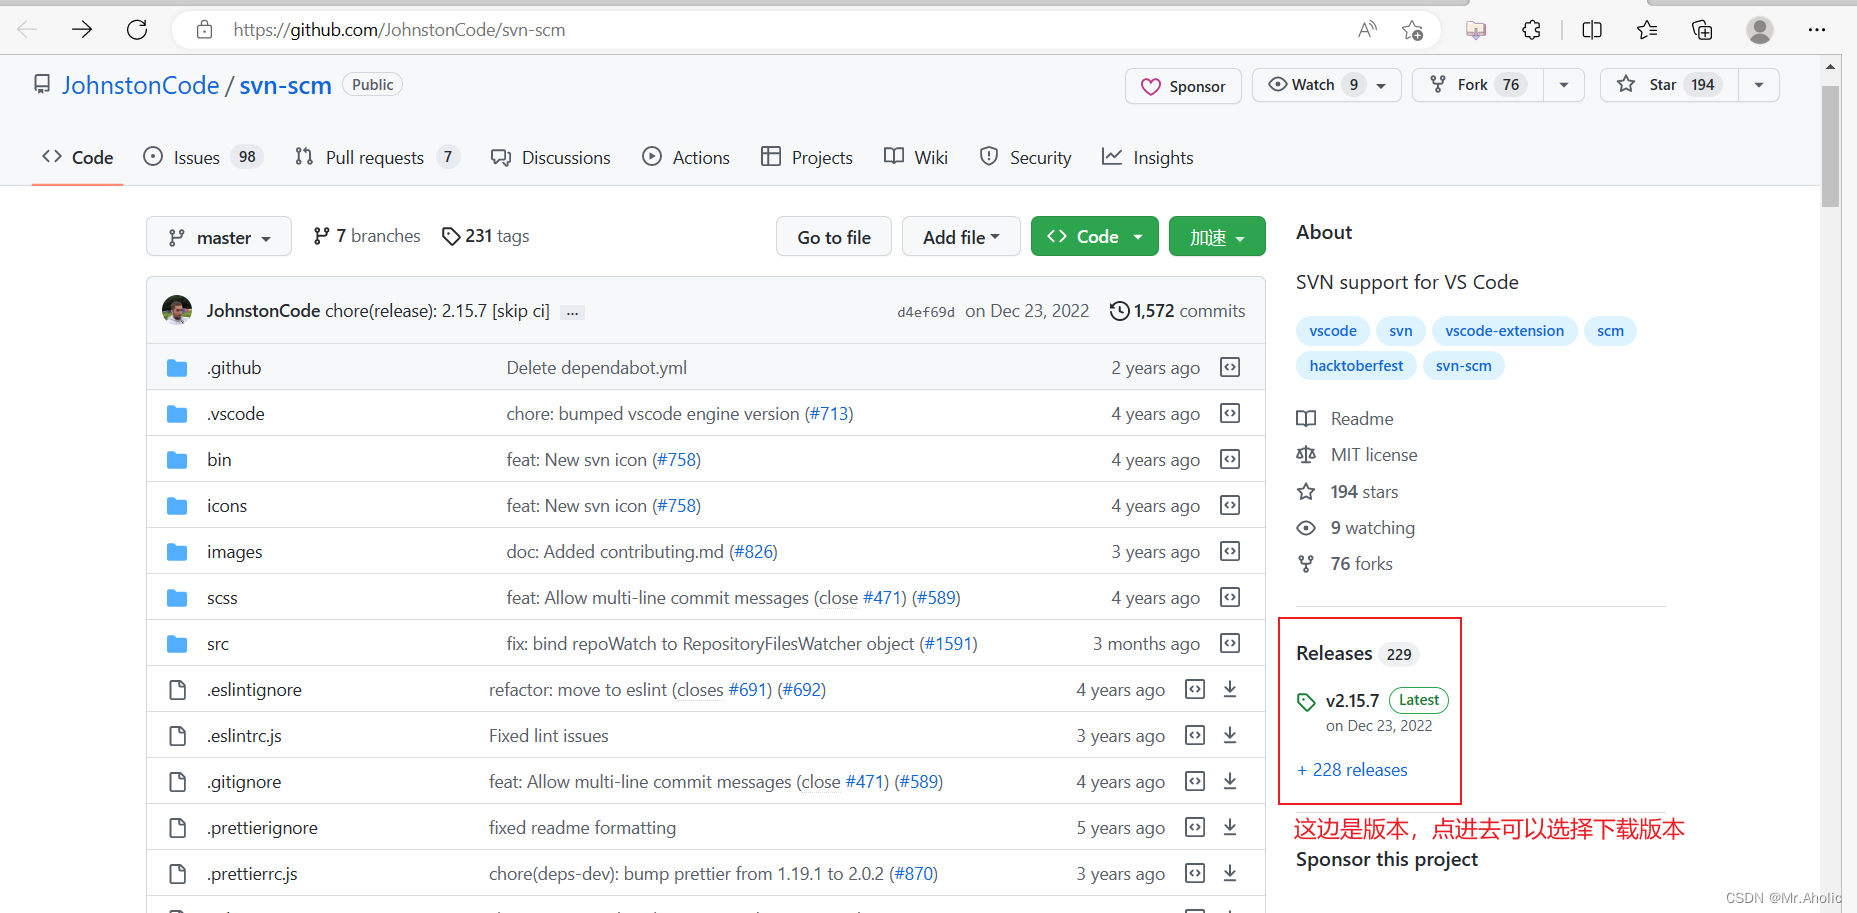
Task: Open .prettierignore file
Action: tap(263, 828)
